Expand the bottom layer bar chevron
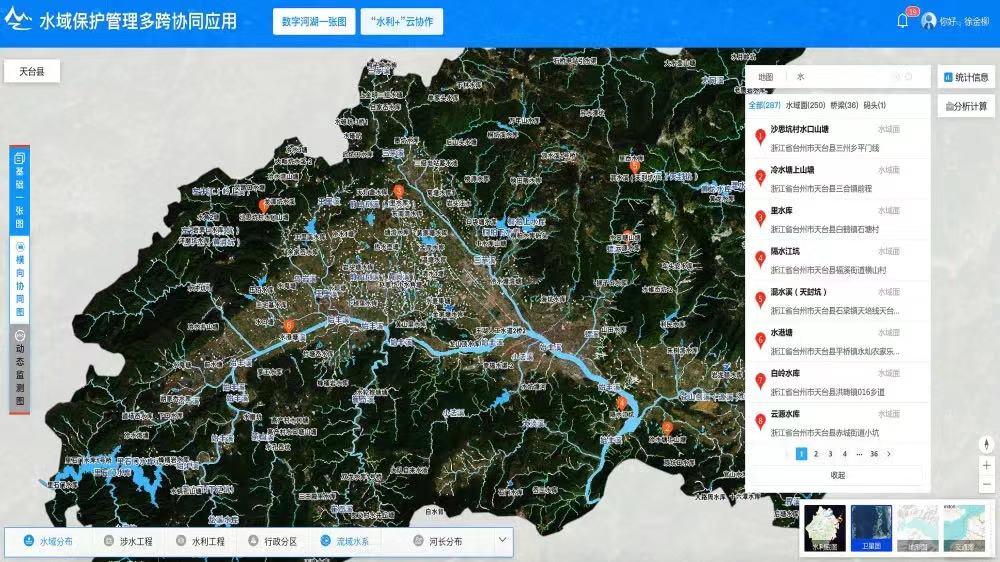This screenshot has height=562, width=1000. (x=503, y=540)
